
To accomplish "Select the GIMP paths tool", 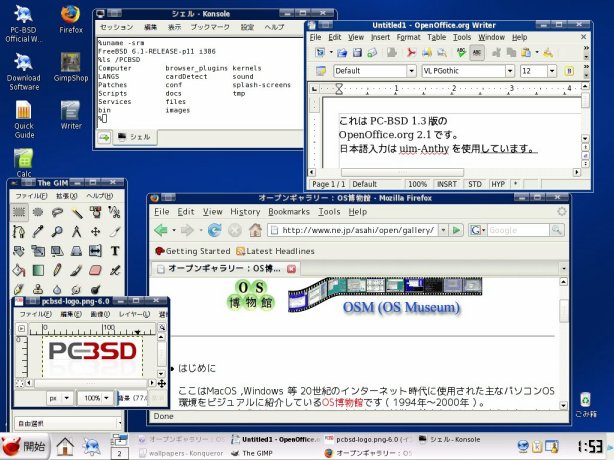I will click(19, 231).
